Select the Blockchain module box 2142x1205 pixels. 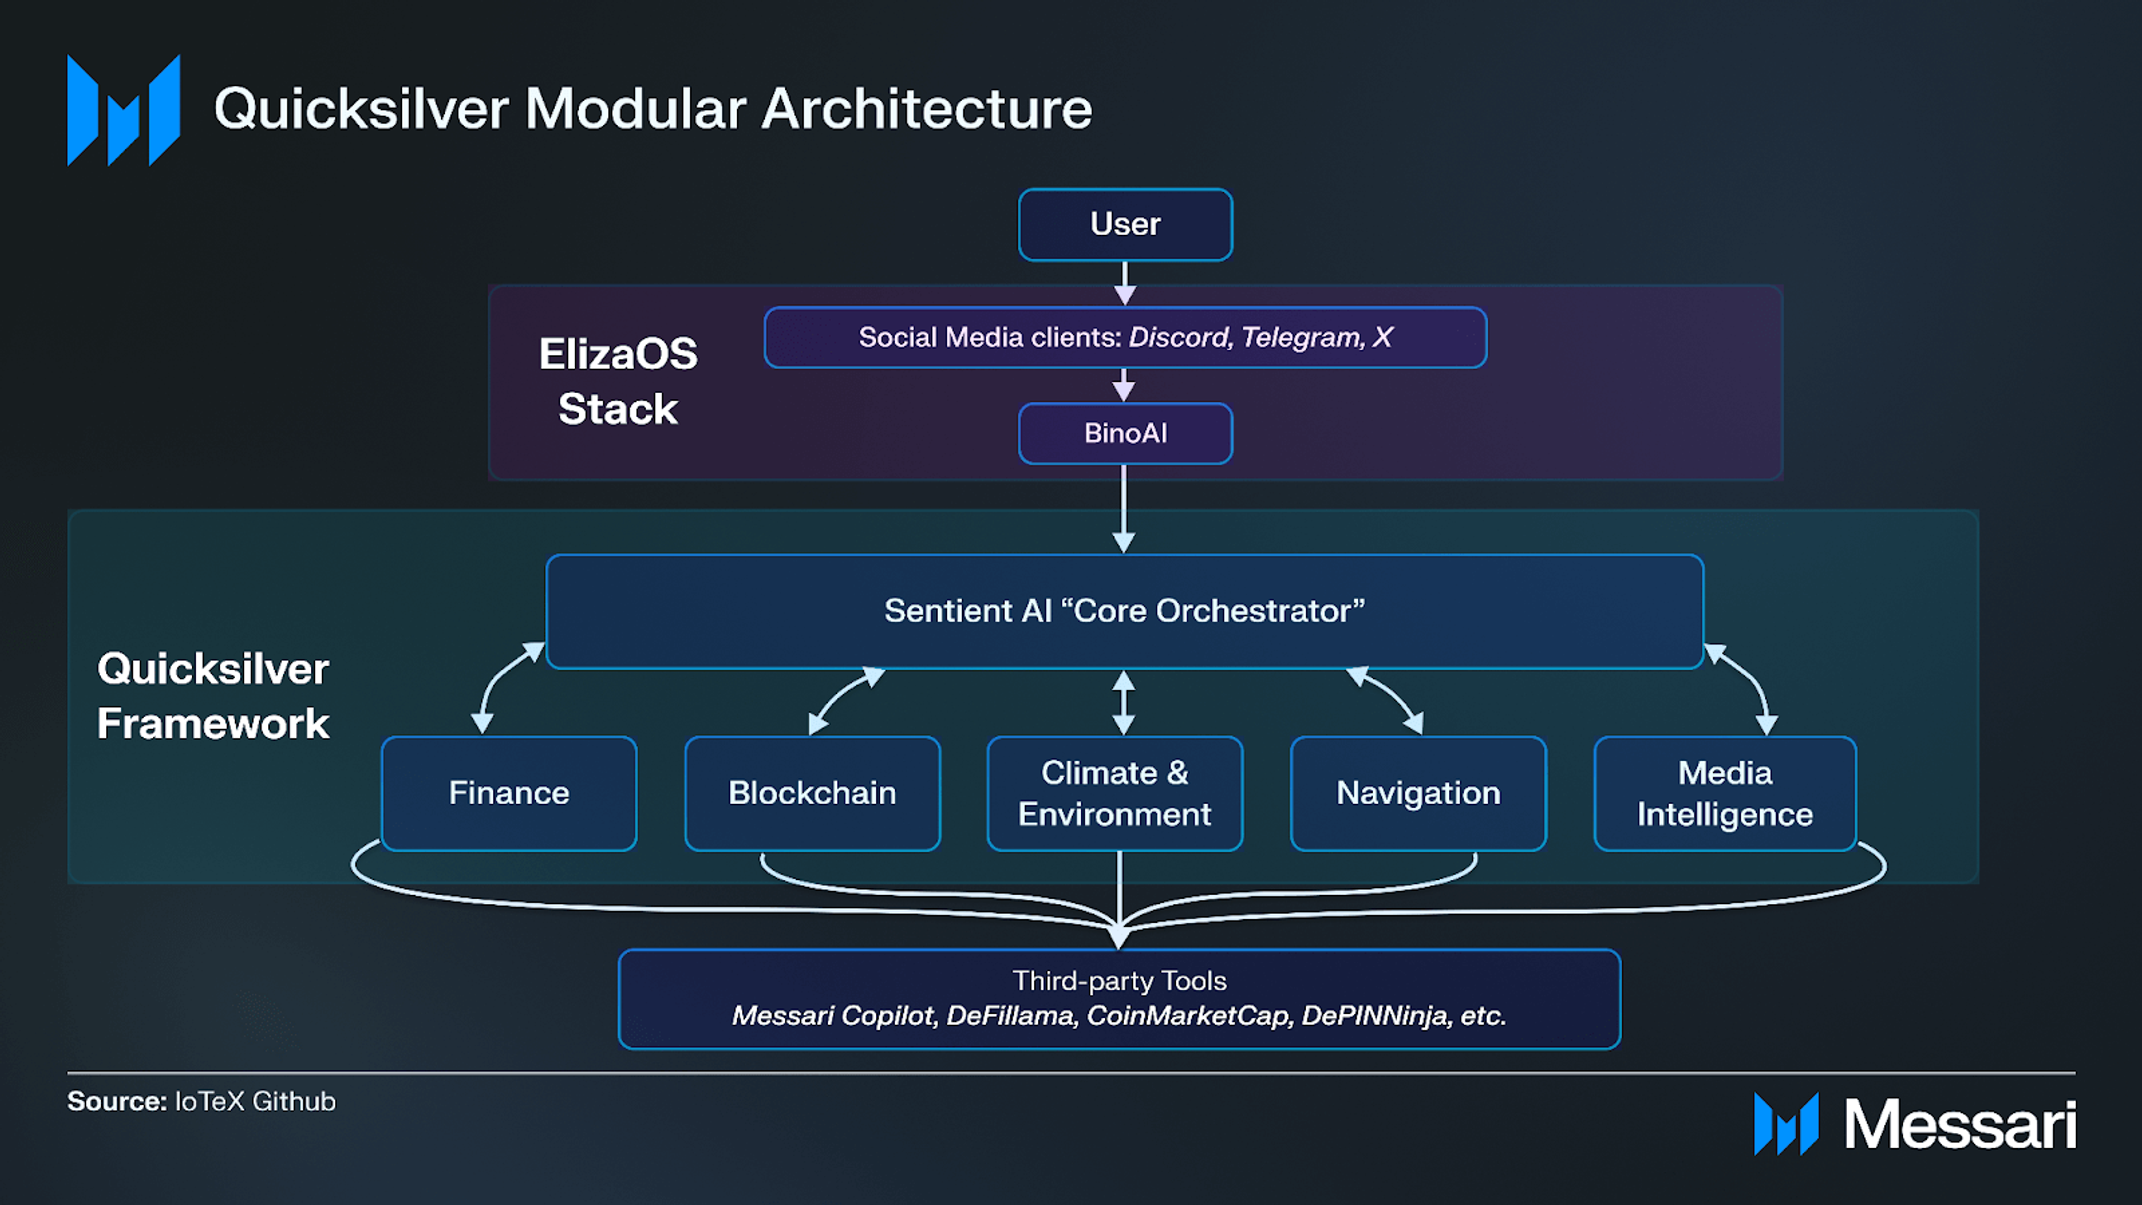[812, 794]
